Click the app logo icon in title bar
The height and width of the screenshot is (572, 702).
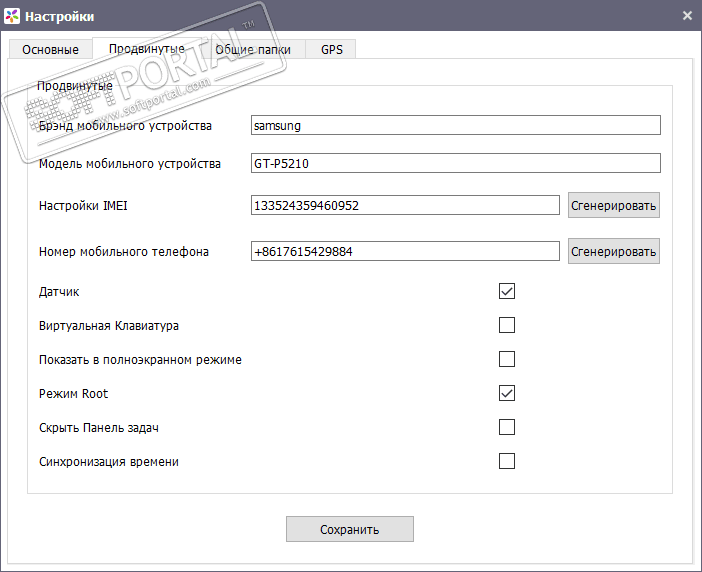click(x=12, y=16)
